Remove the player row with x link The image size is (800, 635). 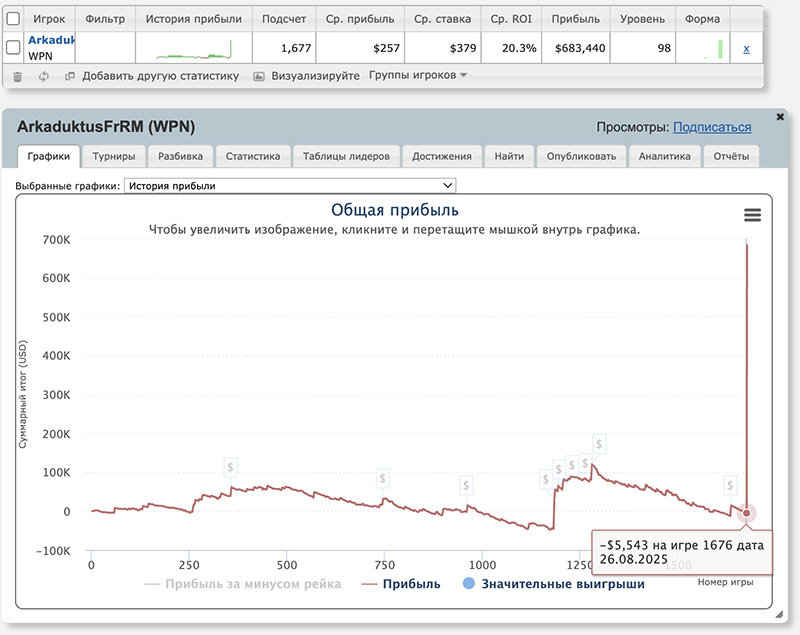(747, 48)
